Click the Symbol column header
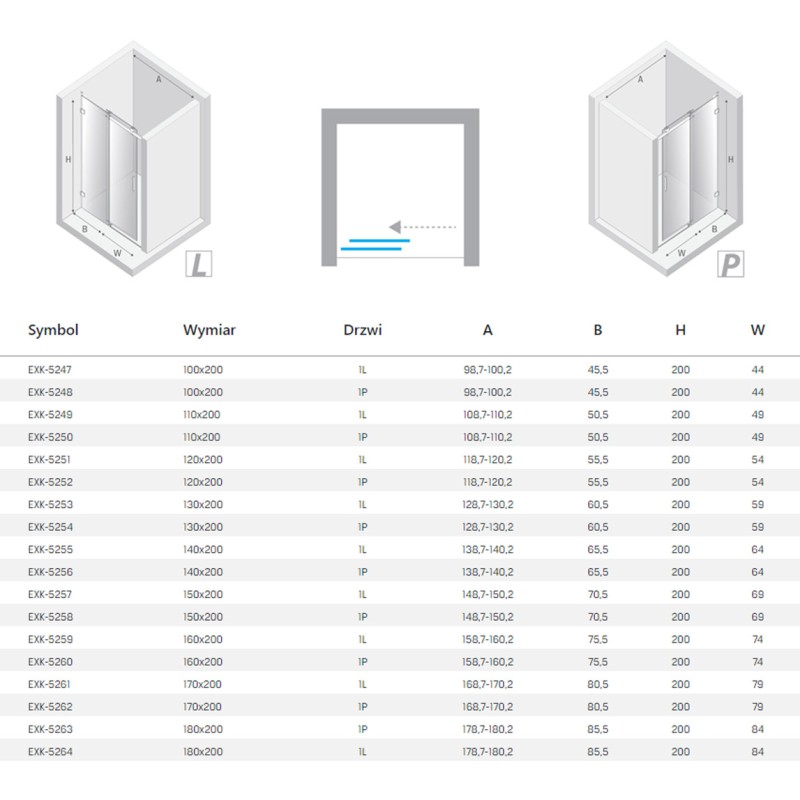This screenshot has width=800, height=800. point(53,330)
